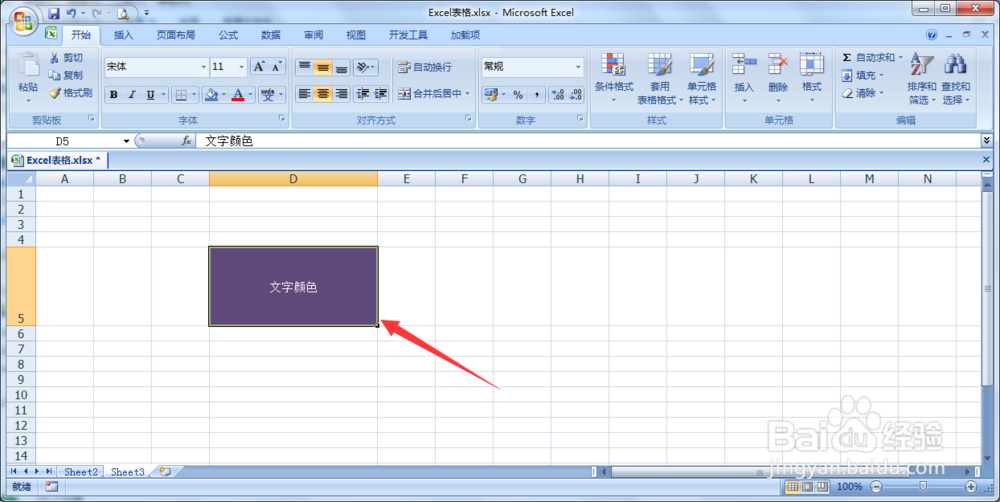1000x502 pixels.
Task: Toggle Italic formatting
Action: pyautogui.click(x=131, y=94)
